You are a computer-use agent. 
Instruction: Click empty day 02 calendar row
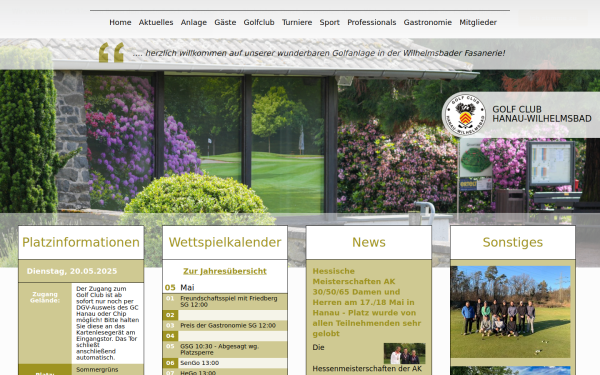[225, 315]
